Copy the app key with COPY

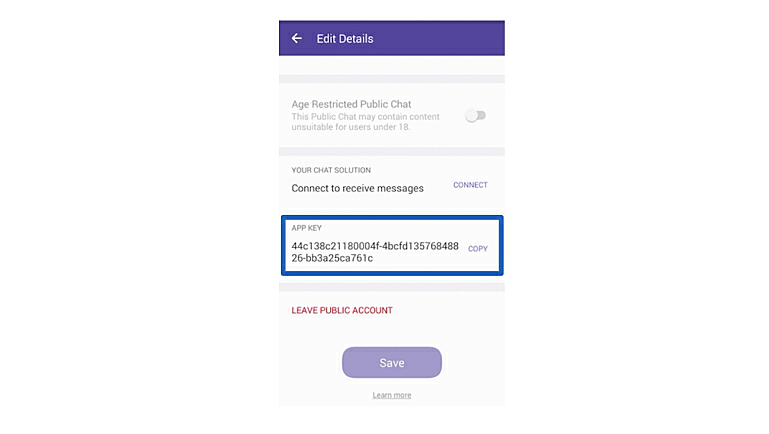478,248
